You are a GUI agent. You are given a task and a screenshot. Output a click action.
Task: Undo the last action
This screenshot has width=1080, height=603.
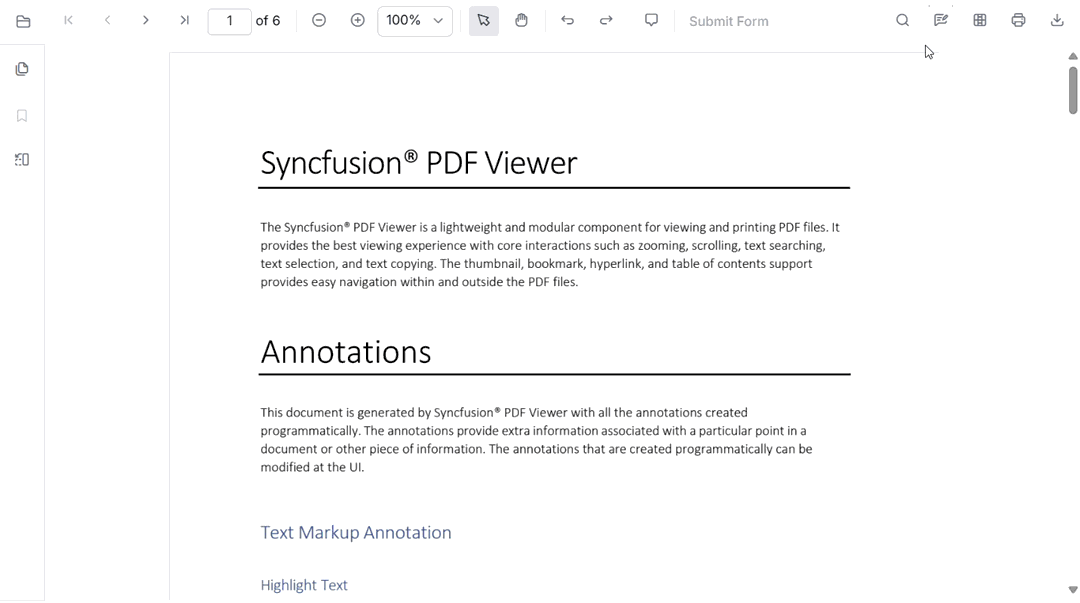[x=568, y=21]
